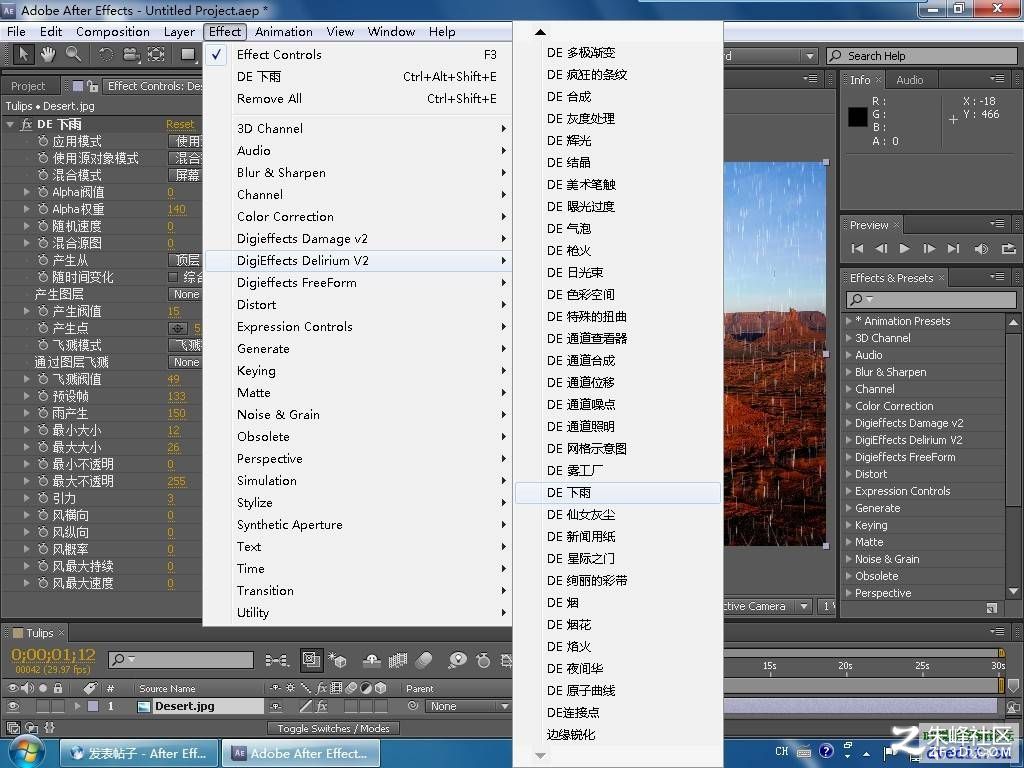Collapse the DE 下雨 effect group
The width and height of the screenshot is (1024, 768).
(10, 124)
